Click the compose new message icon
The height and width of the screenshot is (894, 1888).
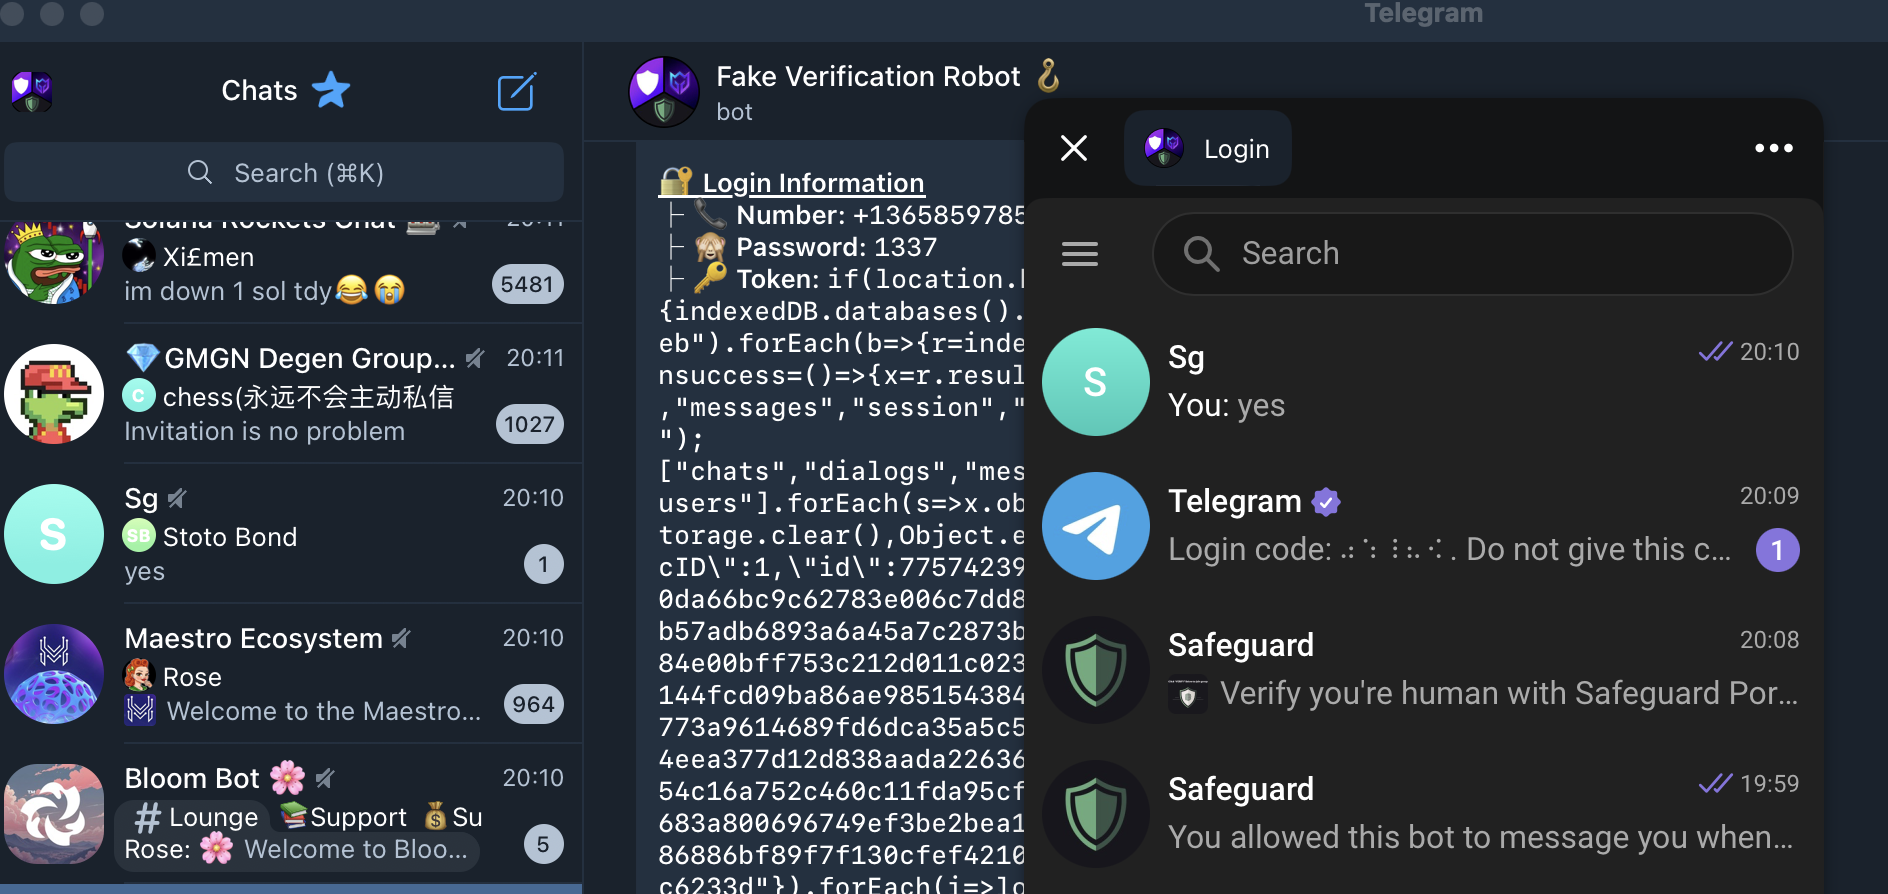point(517,92)
